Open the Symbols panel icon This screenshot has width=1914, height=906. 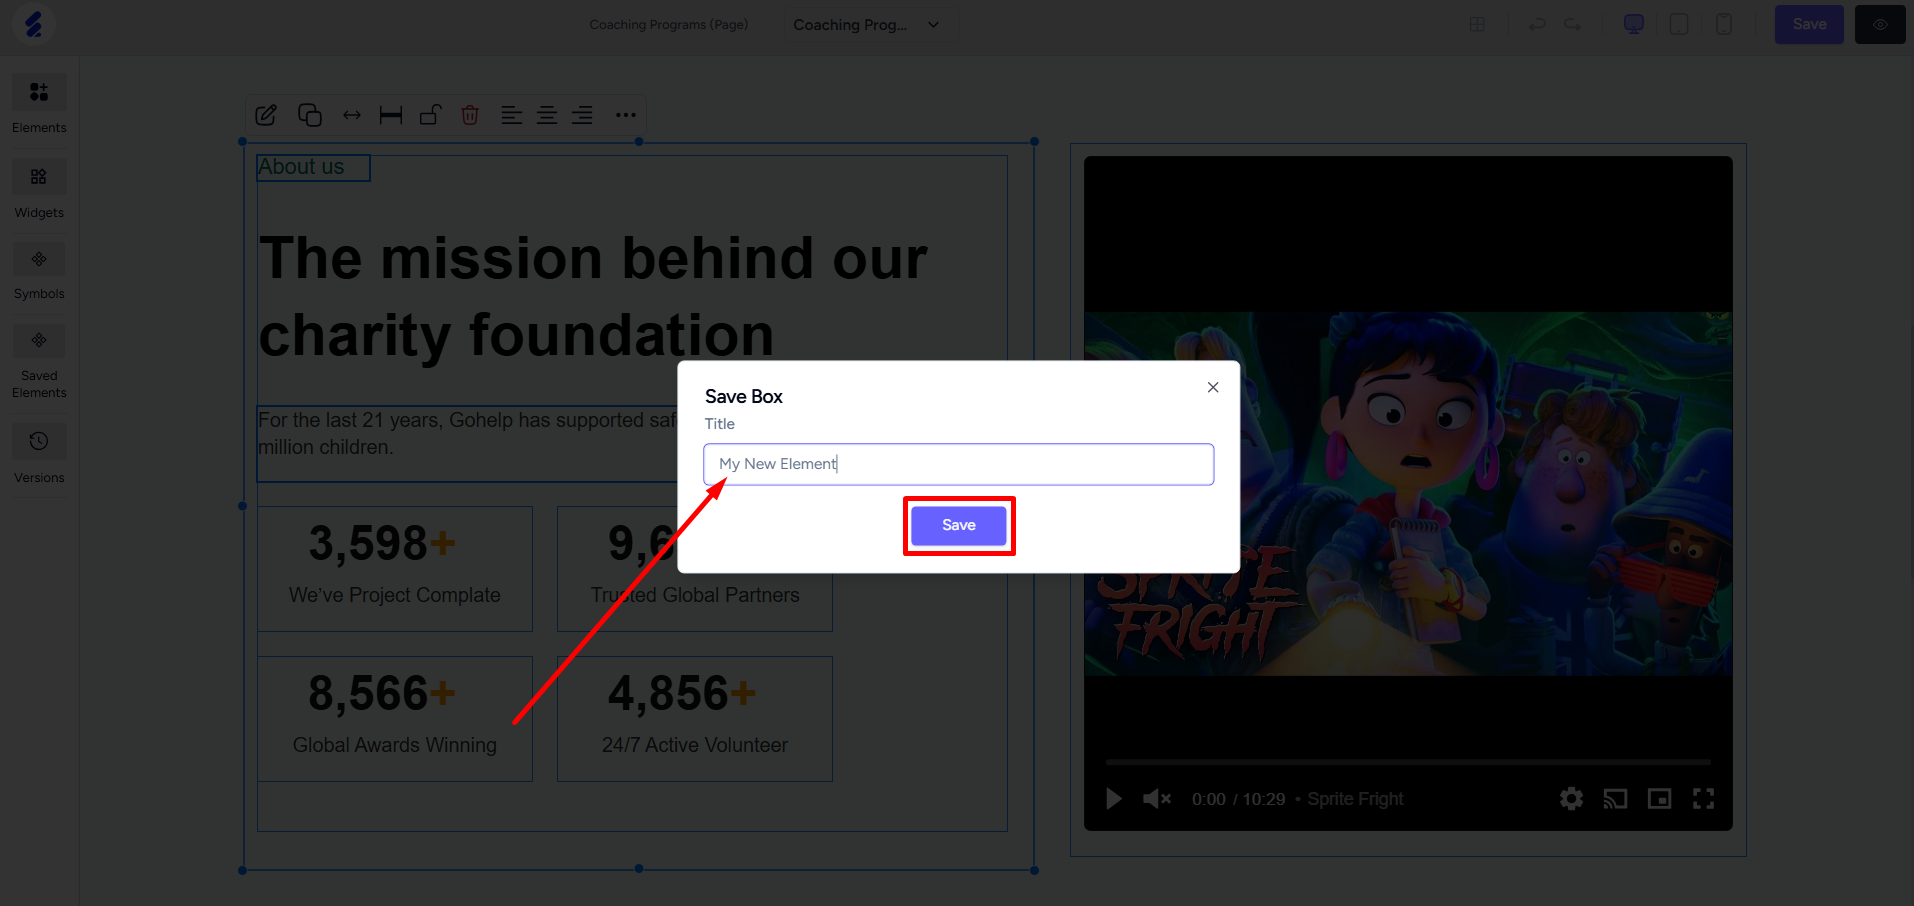pos(39,260)
